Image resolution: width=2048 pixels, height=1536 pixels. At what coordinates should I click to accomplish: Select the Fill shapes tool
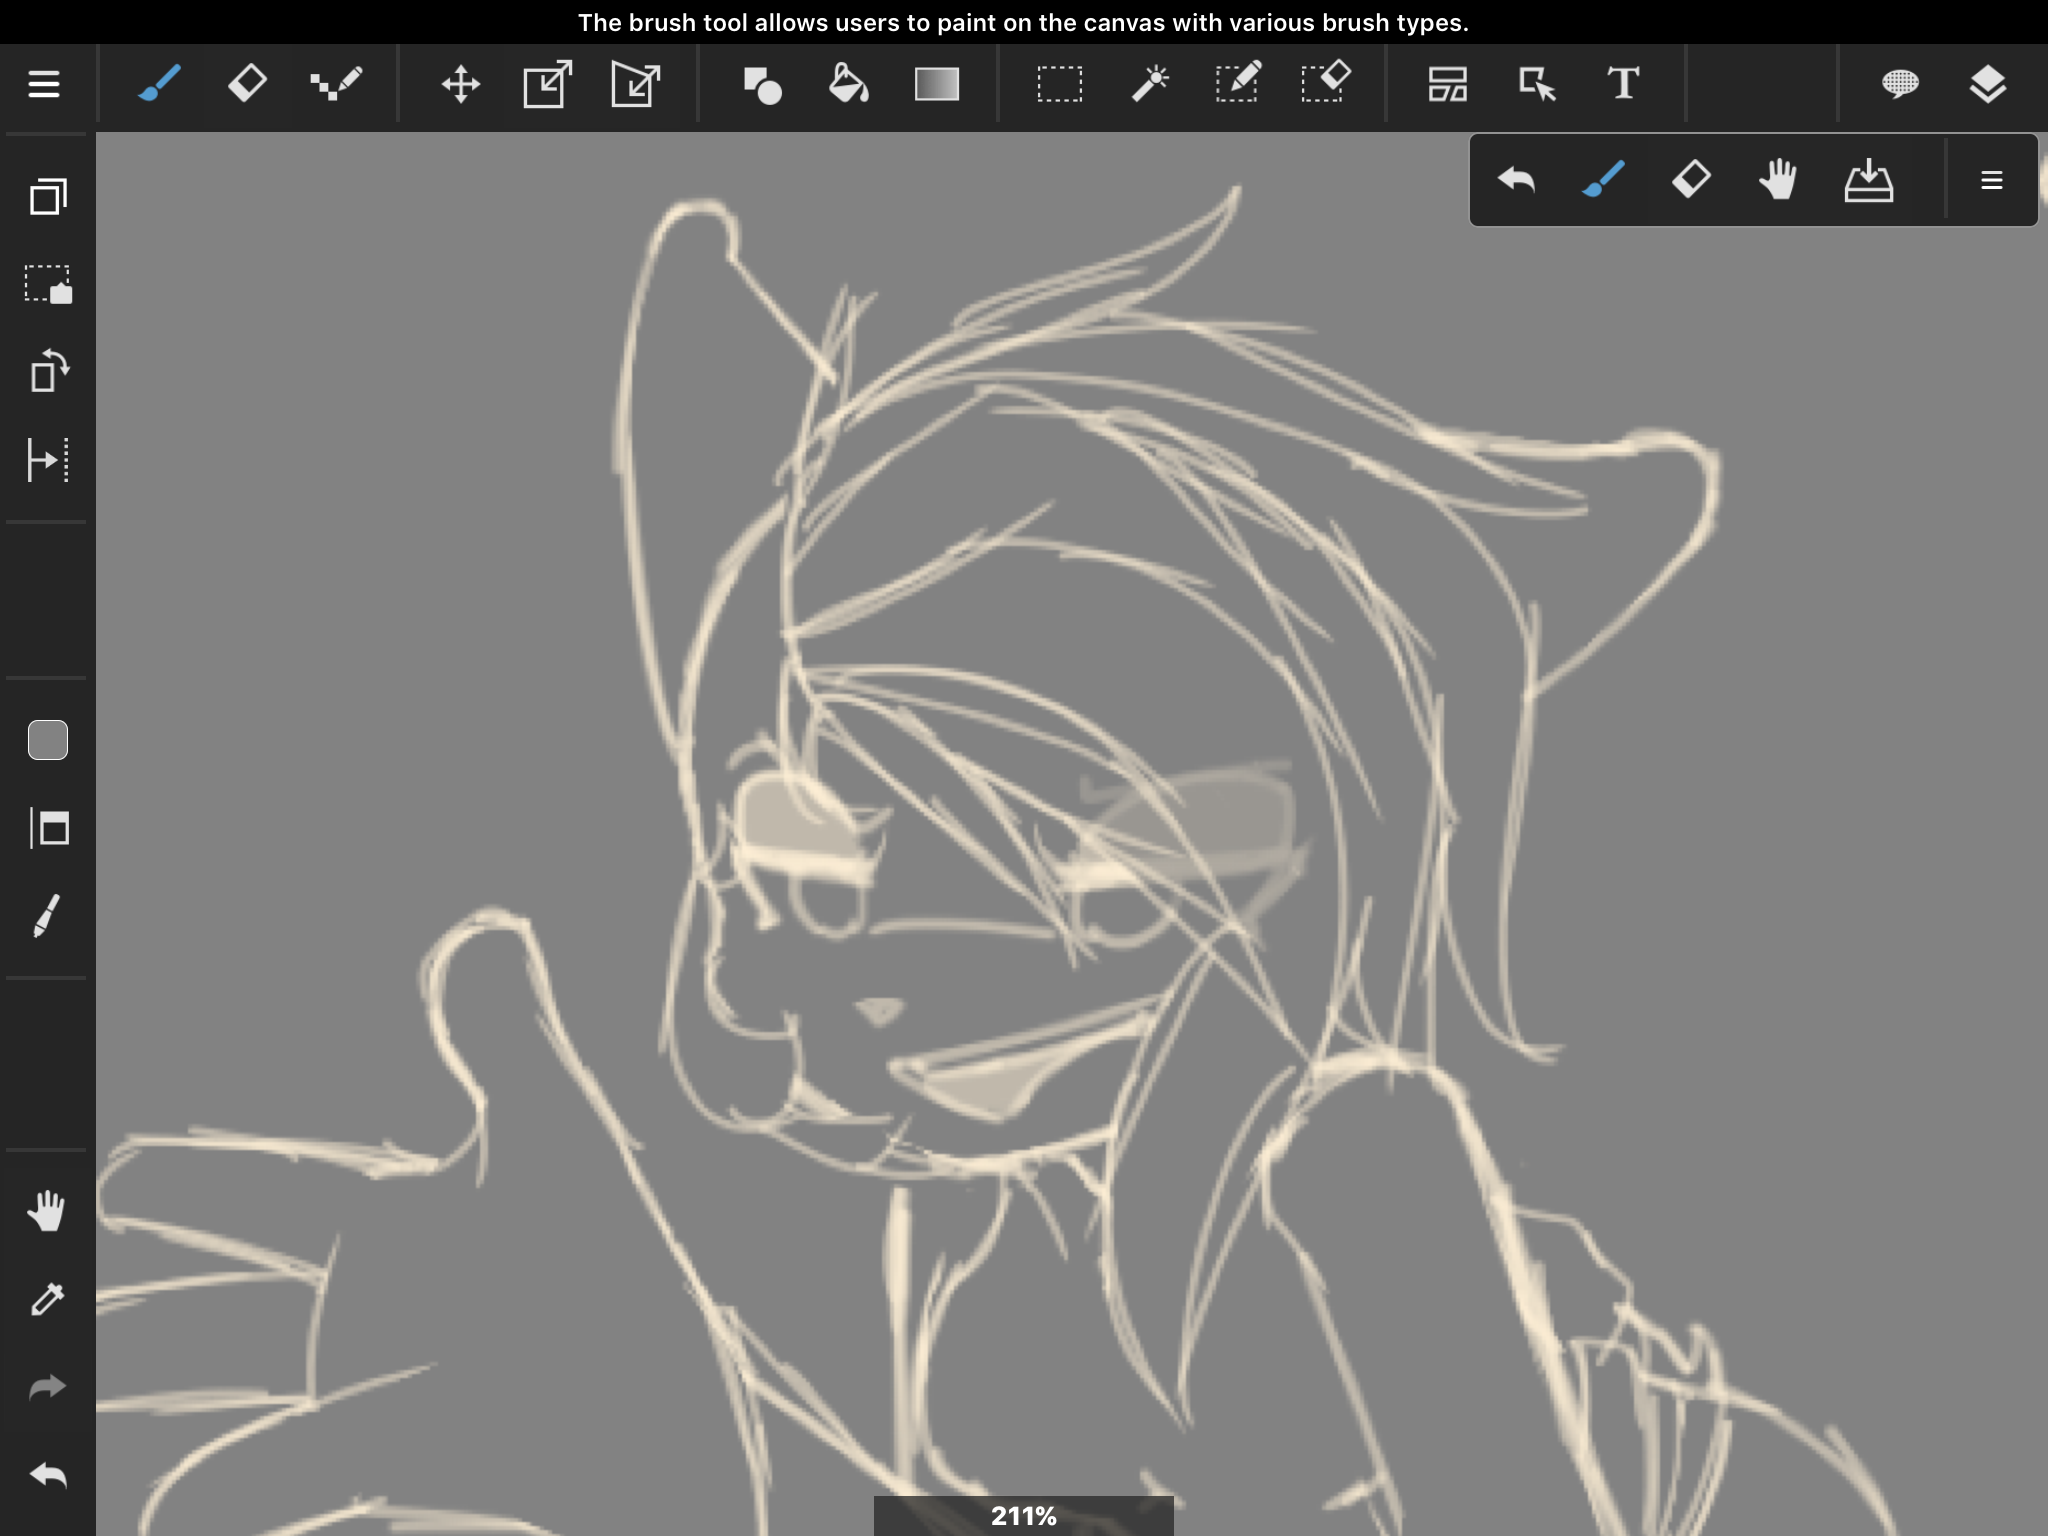pyautogui.click(x=762, y=85)
